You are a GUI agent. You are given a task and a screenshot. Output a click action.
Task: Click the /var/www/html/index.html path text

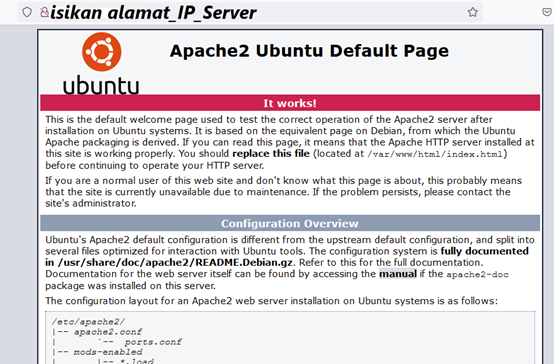point(435,154)
